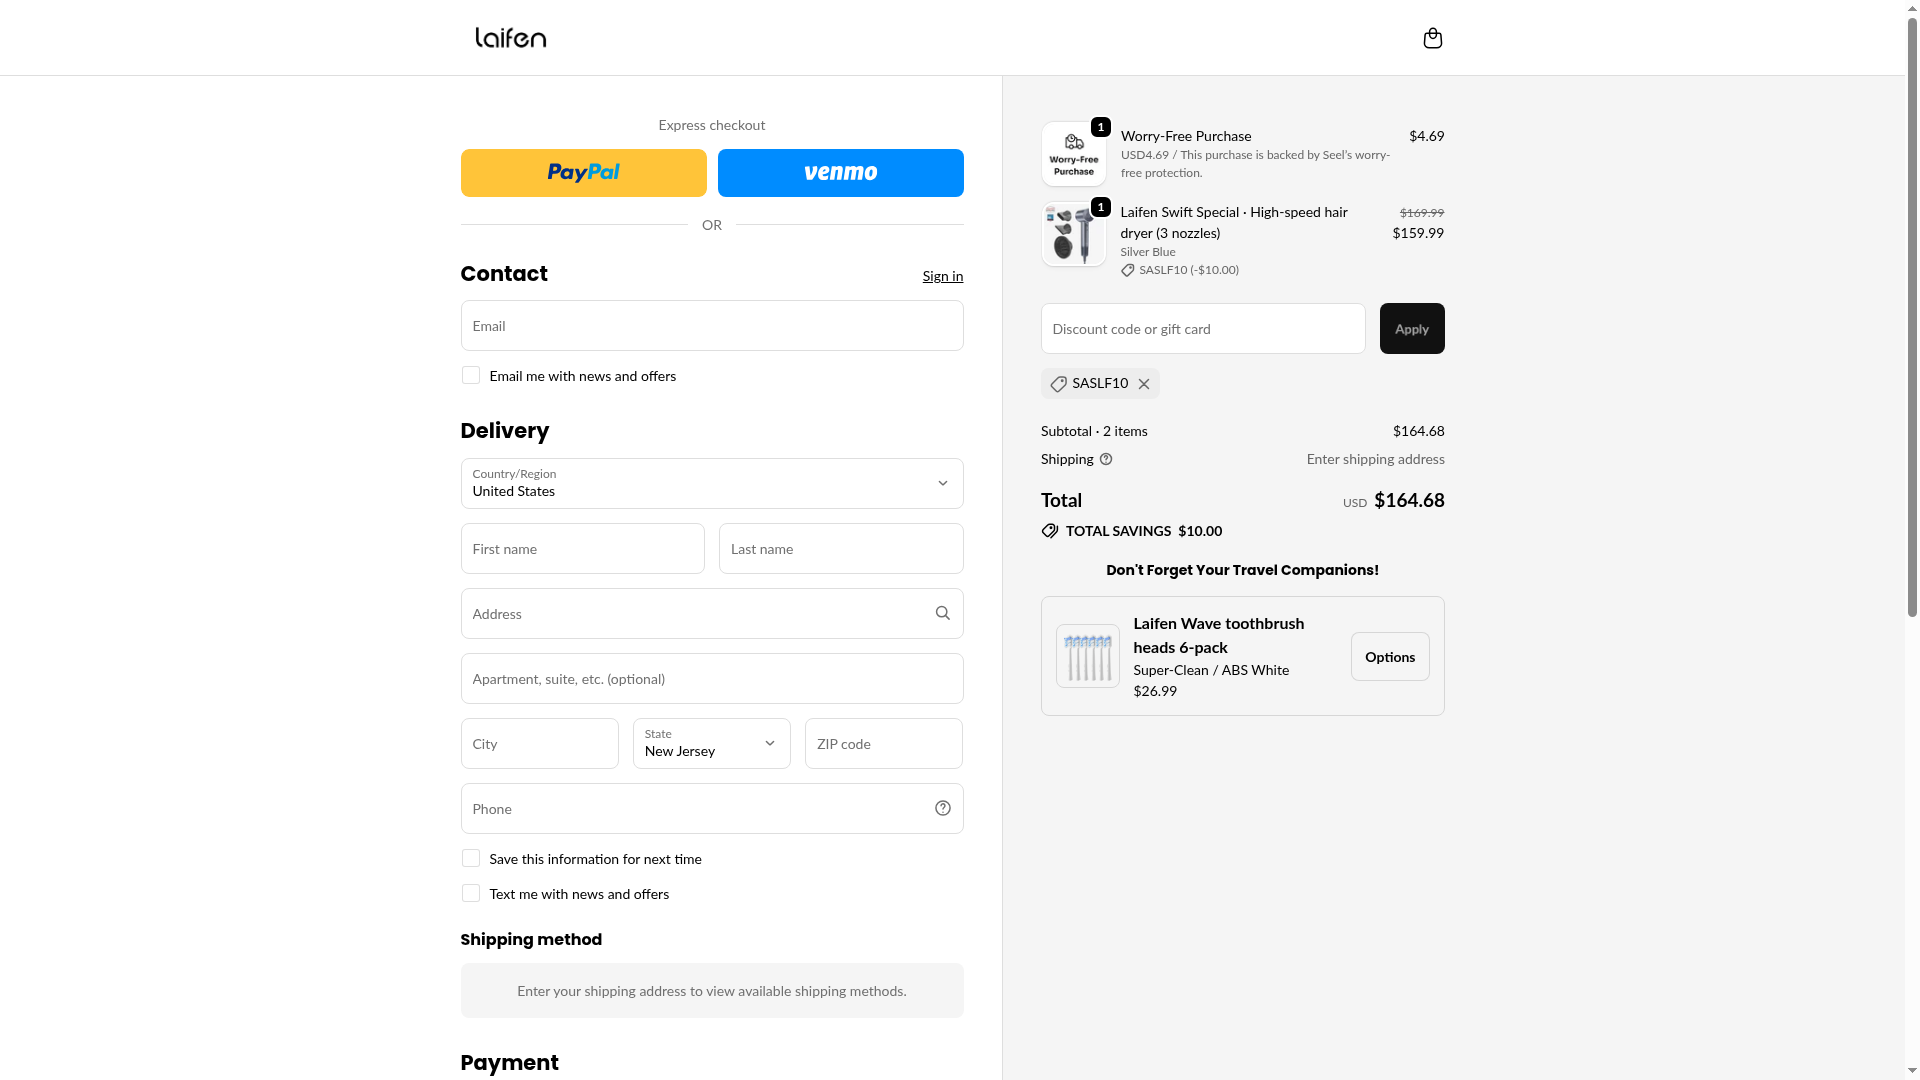Show phone number help tooltip icon
1920x1080 pixels.
tap(942, 808)
